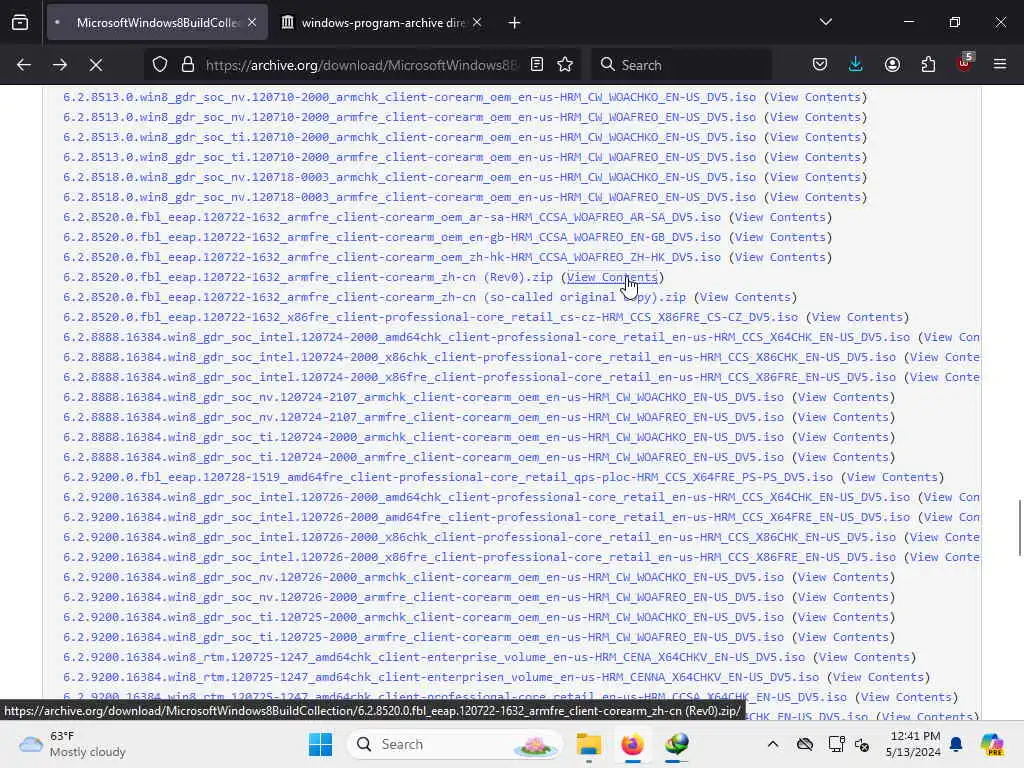Click the archive.org URL address bar
Image resolution: width=1024 pixels, height=768 pixels.
coord(360,65)
